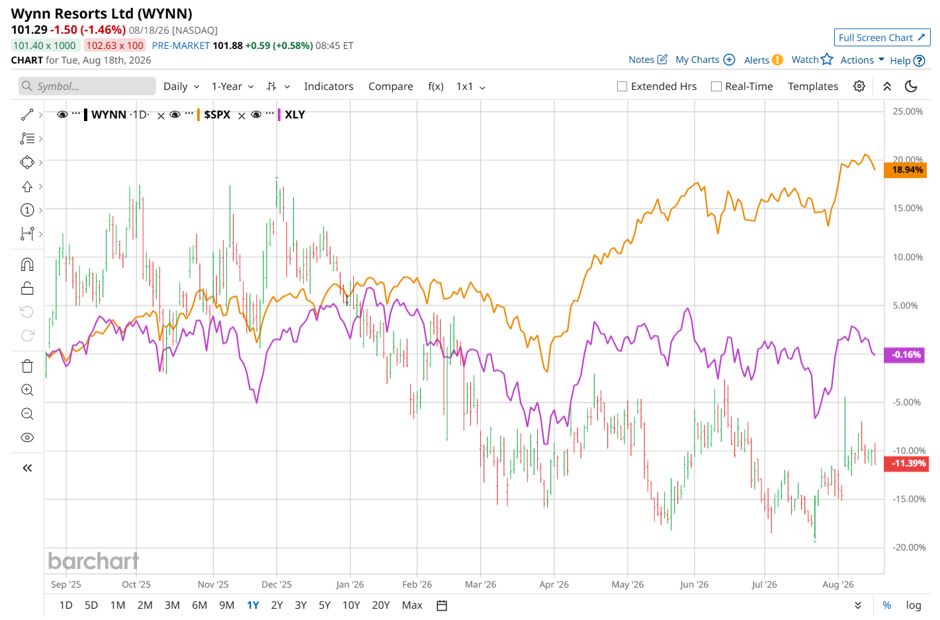Remove the WYNN series with X
The image size is (940, 620).
[x=161, y=116]
